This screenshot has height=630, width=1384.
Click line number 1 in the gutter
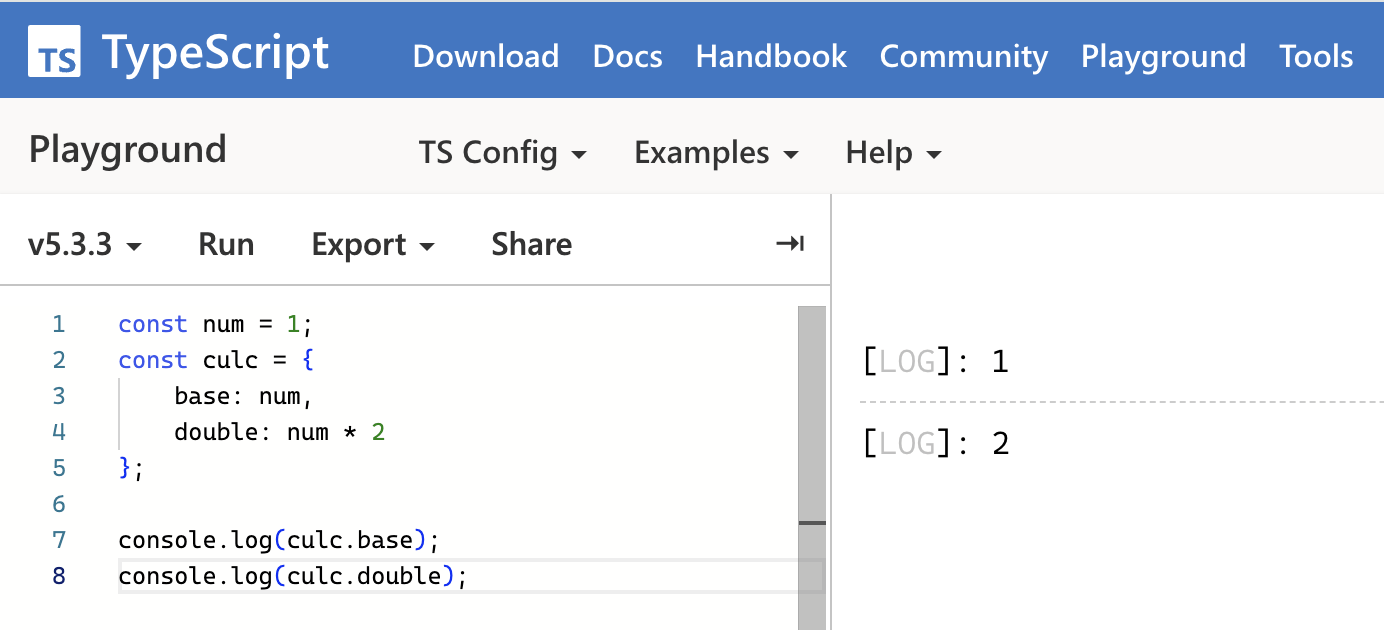point(59,324)
